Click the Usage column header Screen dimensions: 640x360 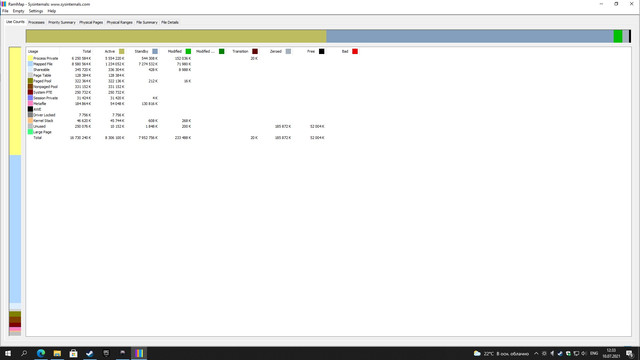click(33, 51)
